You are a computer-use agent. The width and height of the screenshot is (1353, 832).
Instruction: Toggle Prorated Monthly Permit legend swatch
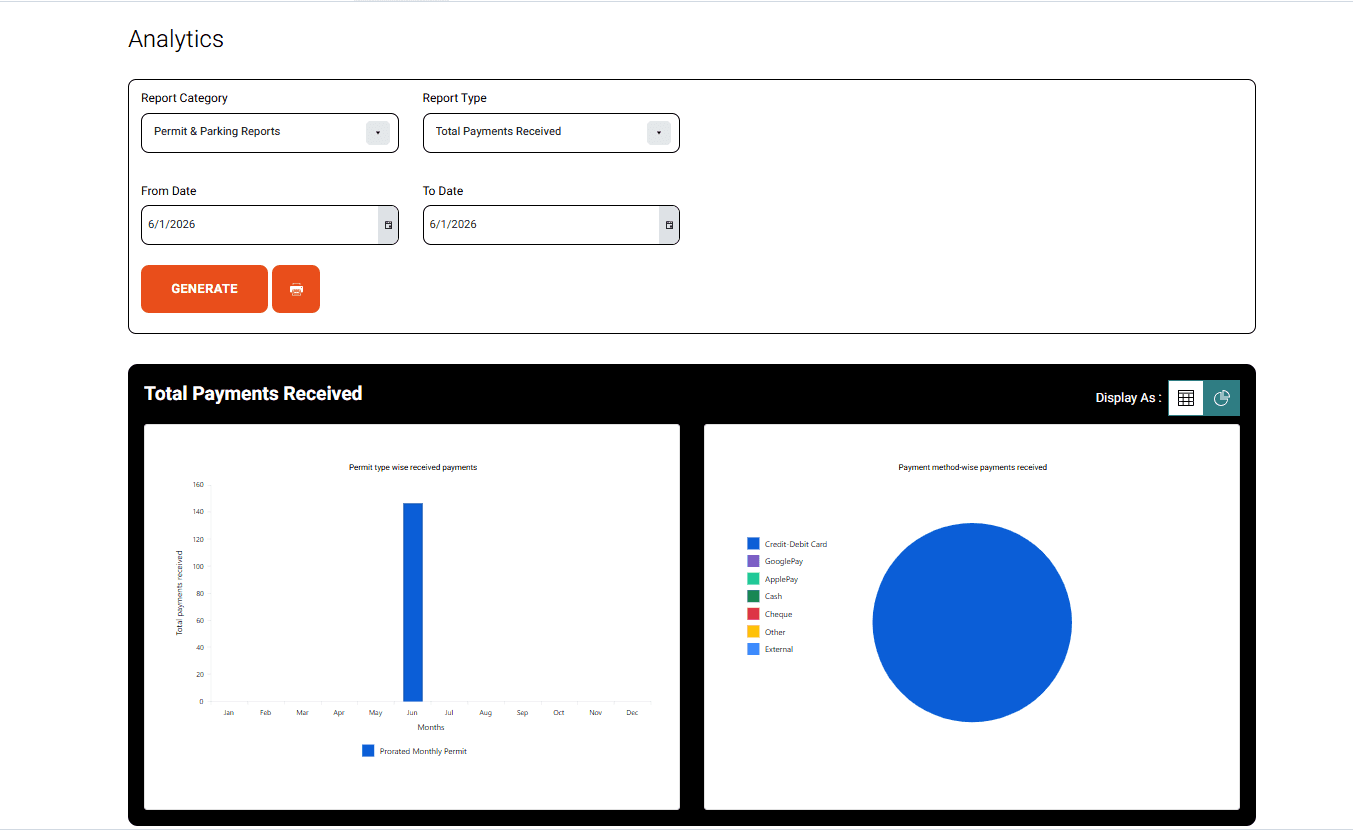click(x=368, y=751)
